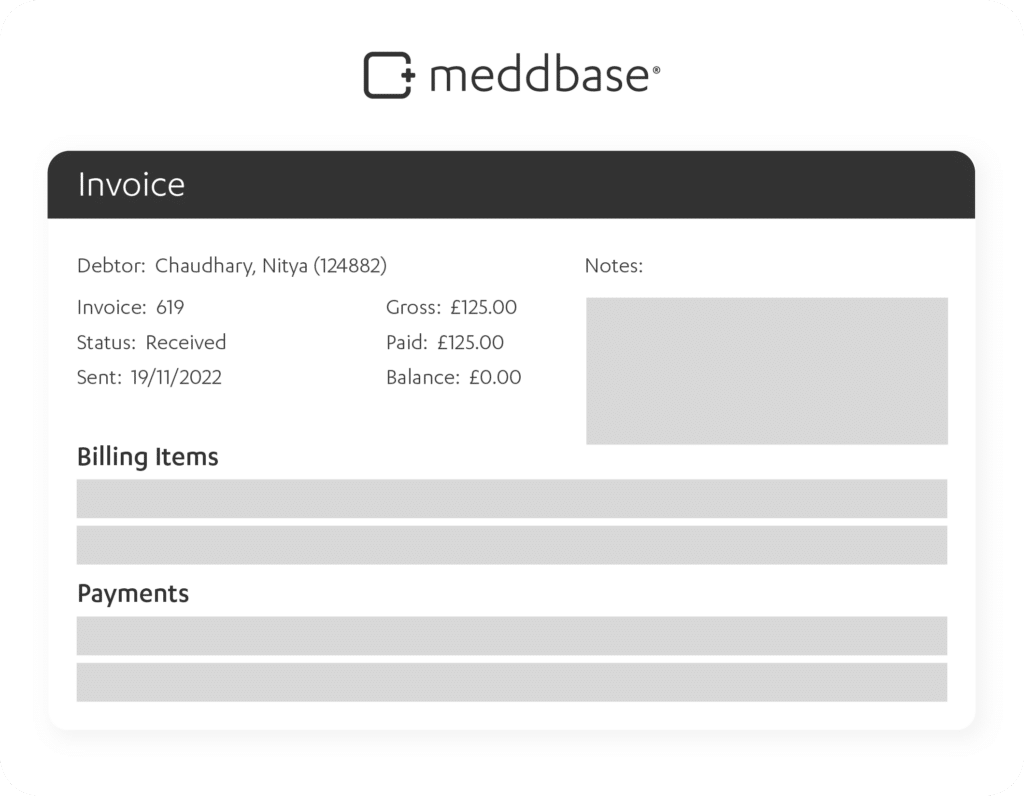
Task: Click the Payments heading
Action: coord(133,594)
